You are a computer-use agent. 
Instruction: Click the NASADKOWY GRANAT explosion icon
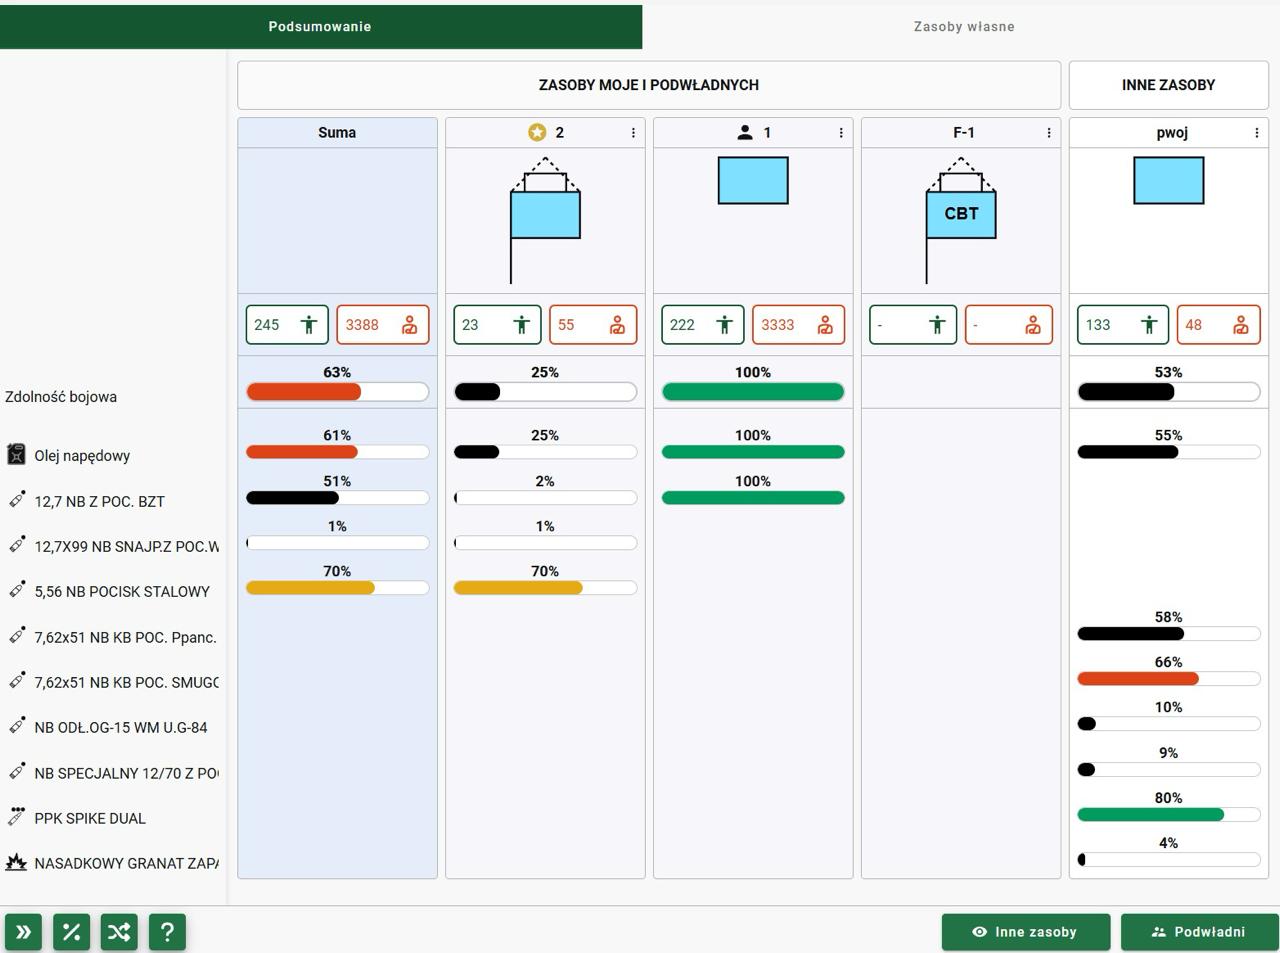point(16,862)
